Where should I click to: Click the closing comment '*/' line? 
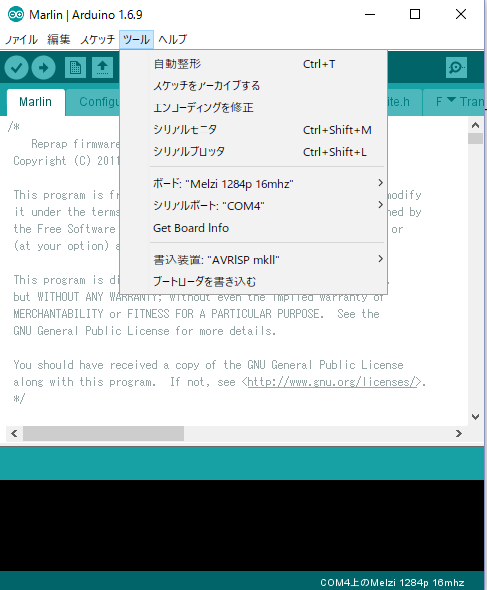[x=19, y=398]
